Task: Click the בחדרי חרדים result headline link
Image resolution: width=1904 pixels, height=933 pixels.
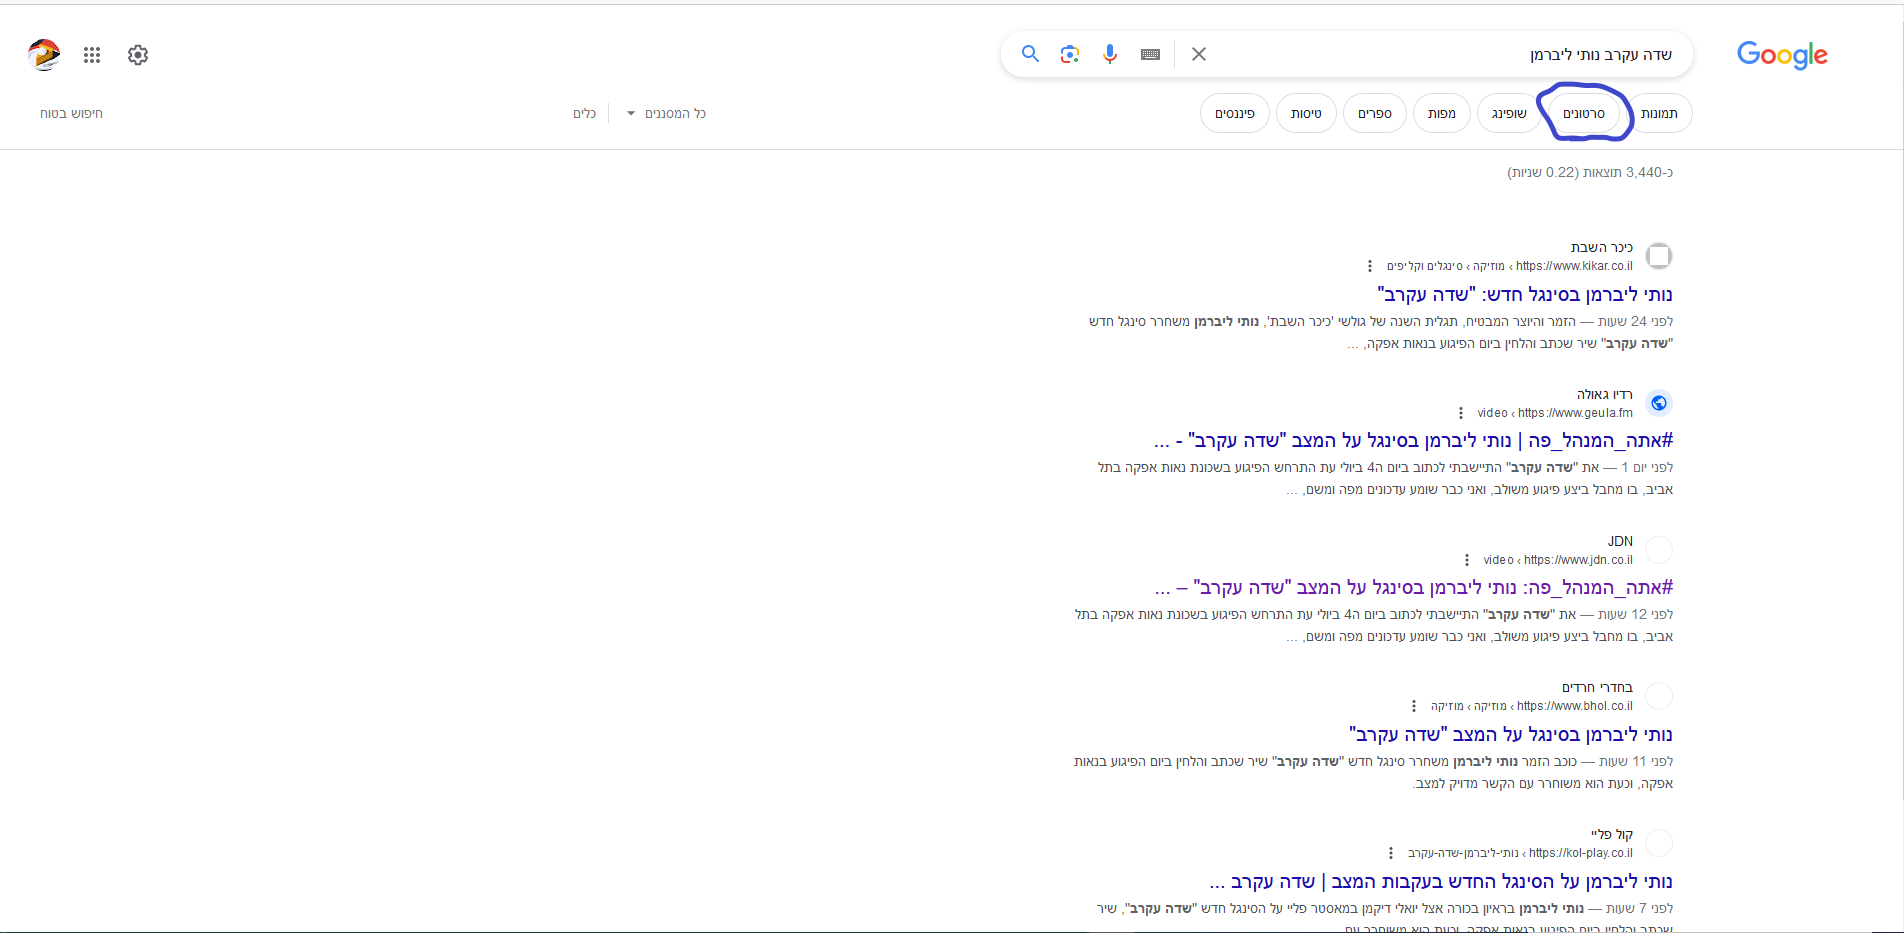Action: tap(1508, 733)
